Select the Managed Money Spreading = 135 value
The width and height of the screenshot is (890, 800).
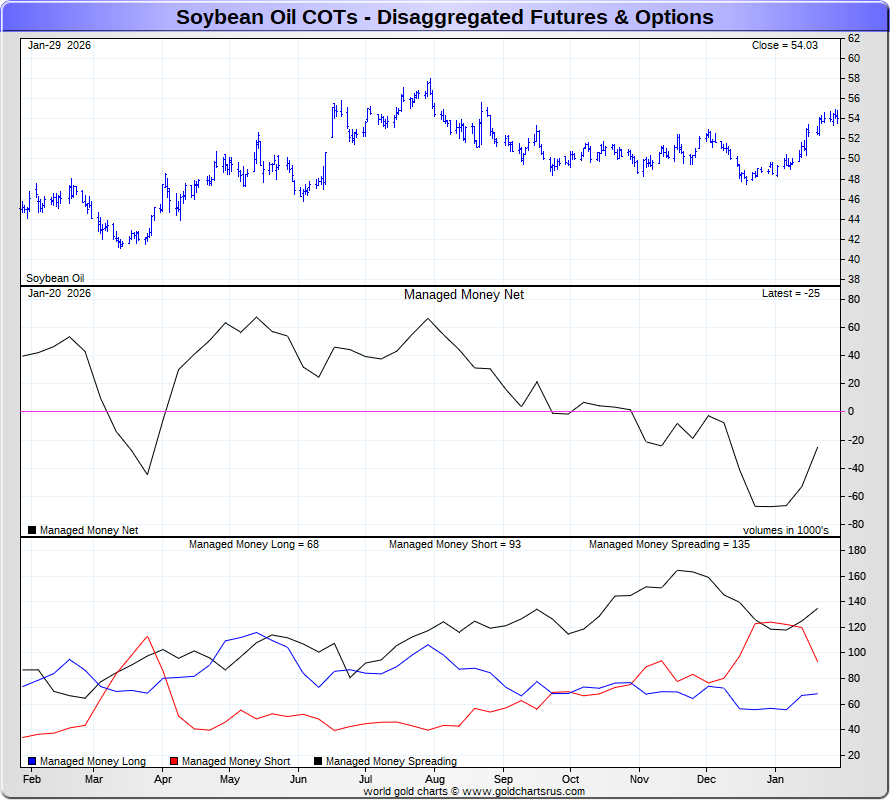coord(669,544)
